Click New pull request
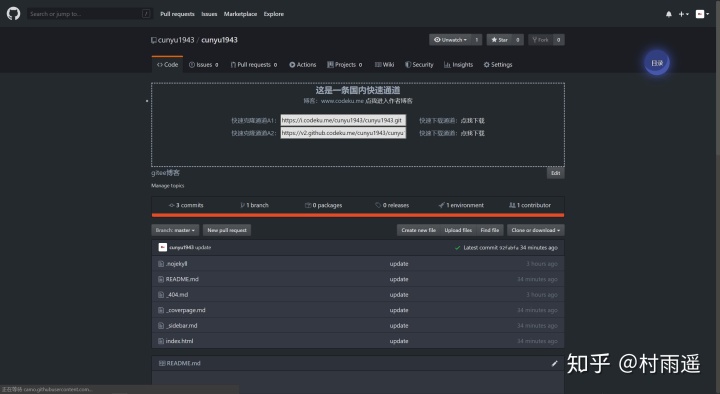The image size is (720, 394). [x=227, y=230]
